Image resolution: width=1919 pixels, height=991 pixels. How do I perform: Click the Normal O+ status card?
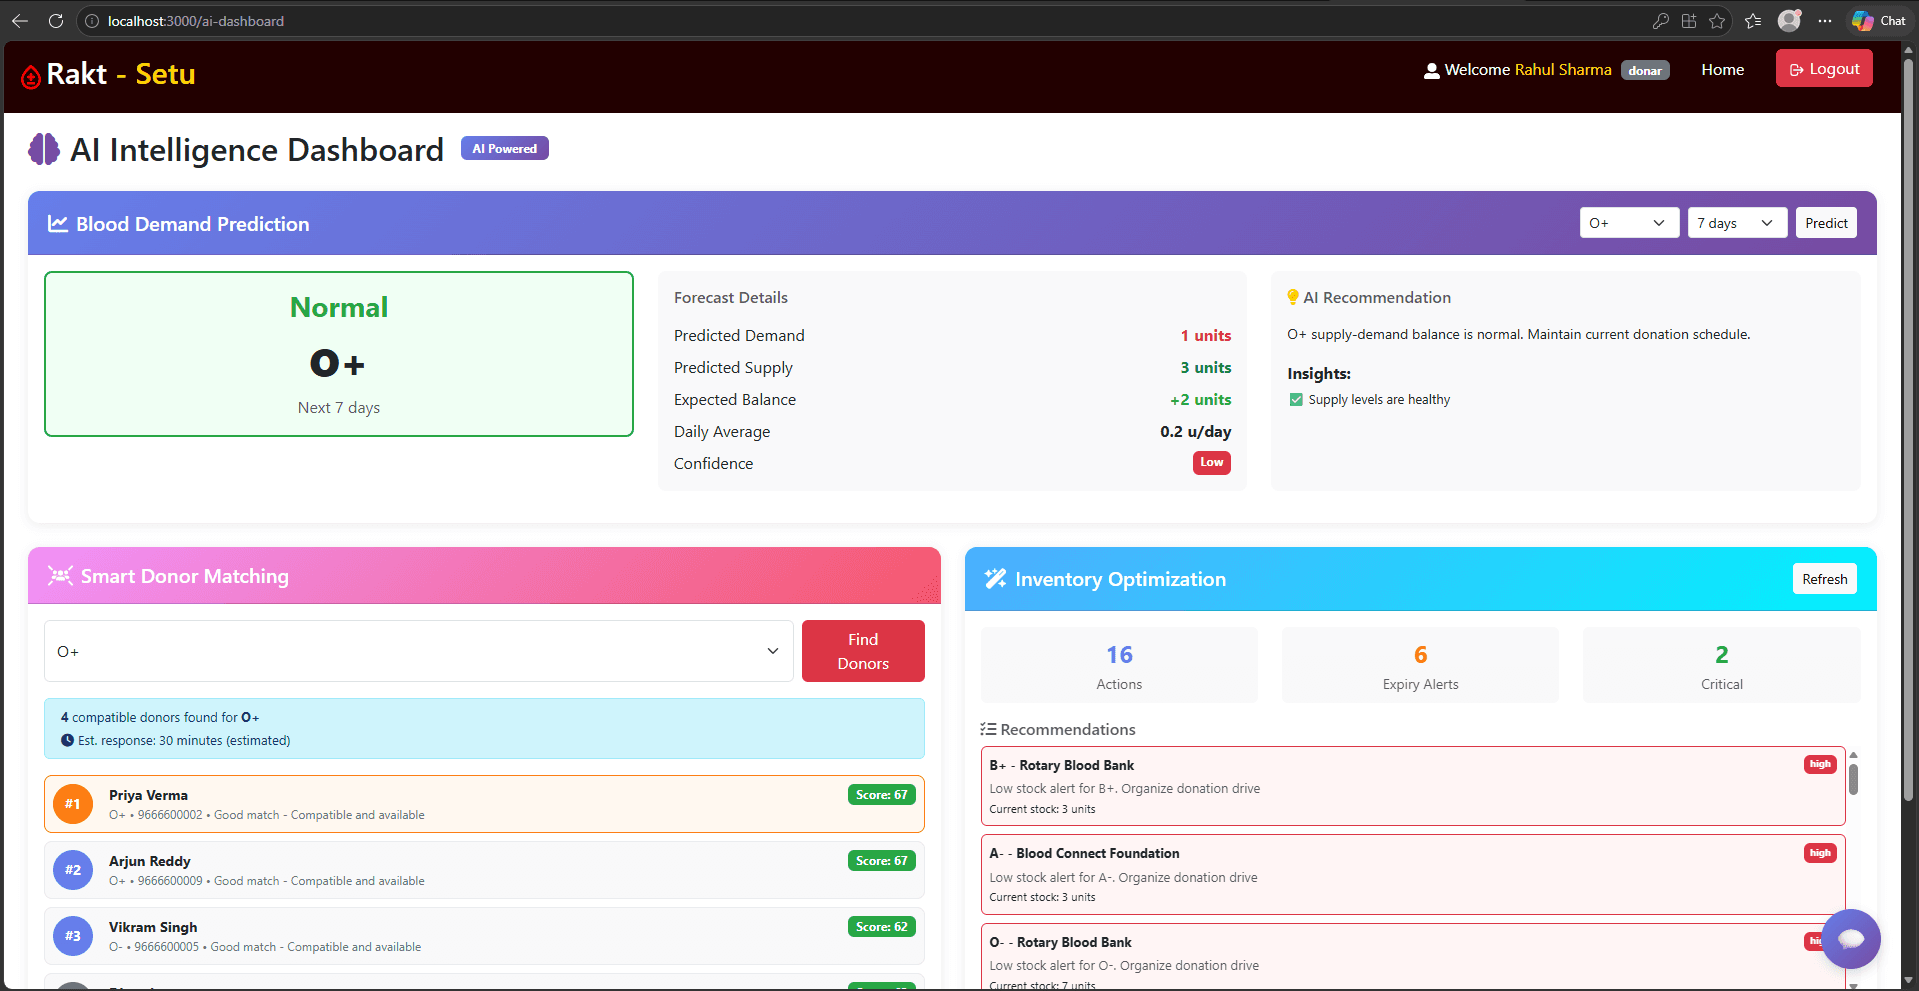click(339, 354)
